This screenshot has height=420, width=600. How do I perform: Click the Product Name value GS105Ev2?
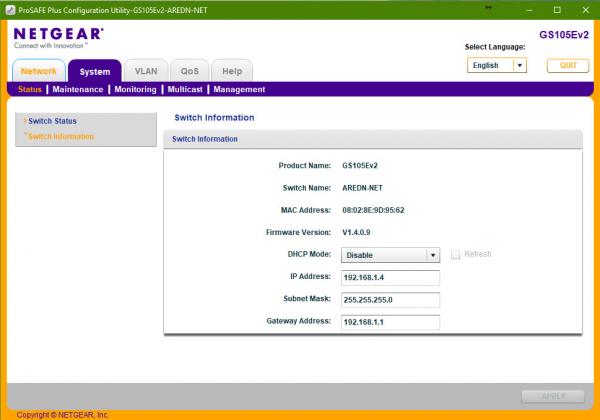point(360,166)
